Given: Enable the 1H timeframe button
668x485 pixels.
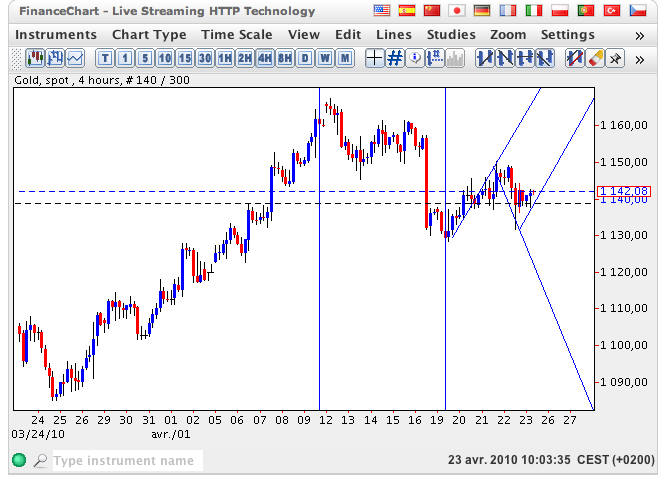Looking at the screenshot, I should pos(224,58).
